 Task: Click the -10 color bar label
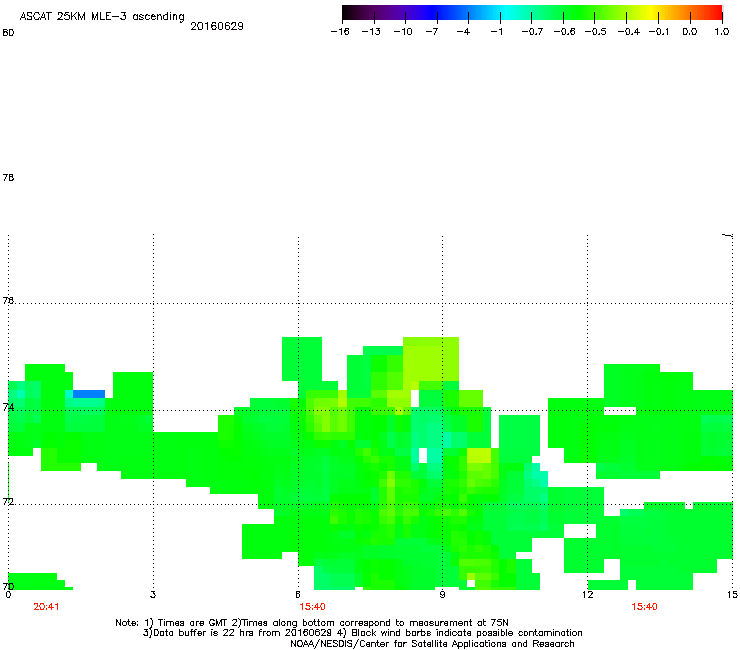(x=403, y=32)
